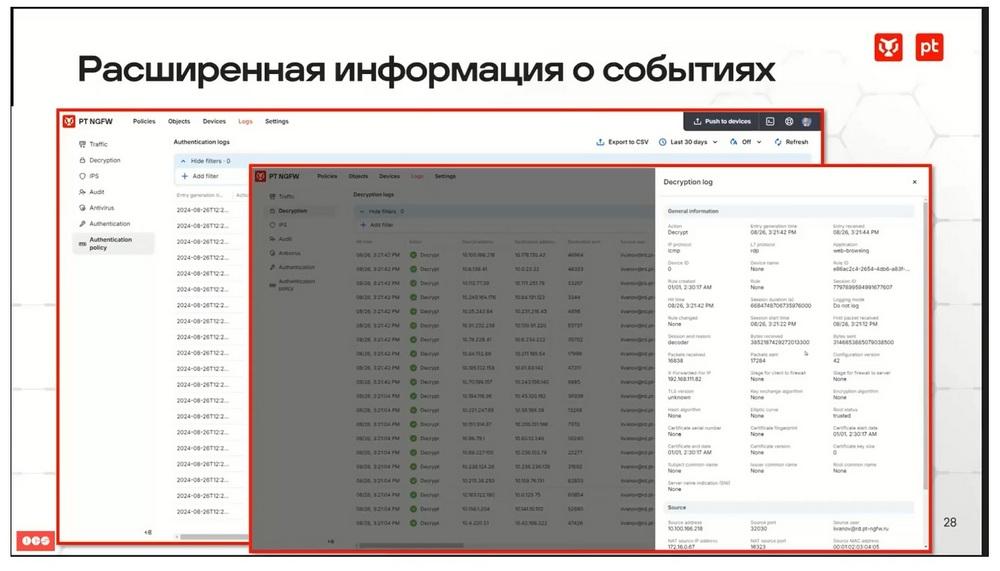Close the Decryption log panel
Screen dimensions: 1000x571
pyautogui.click(x=915, y=182)
